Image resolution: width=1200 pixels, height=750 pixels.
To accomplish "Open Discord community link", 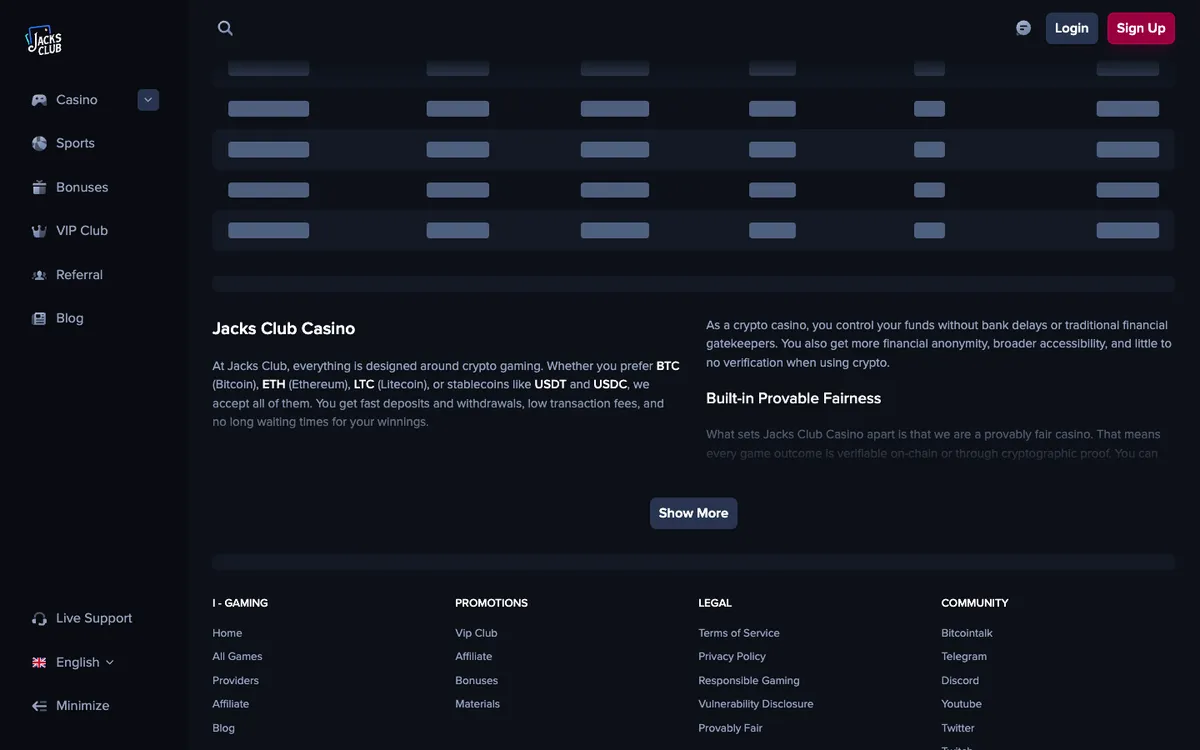I will tap(960, 681).
